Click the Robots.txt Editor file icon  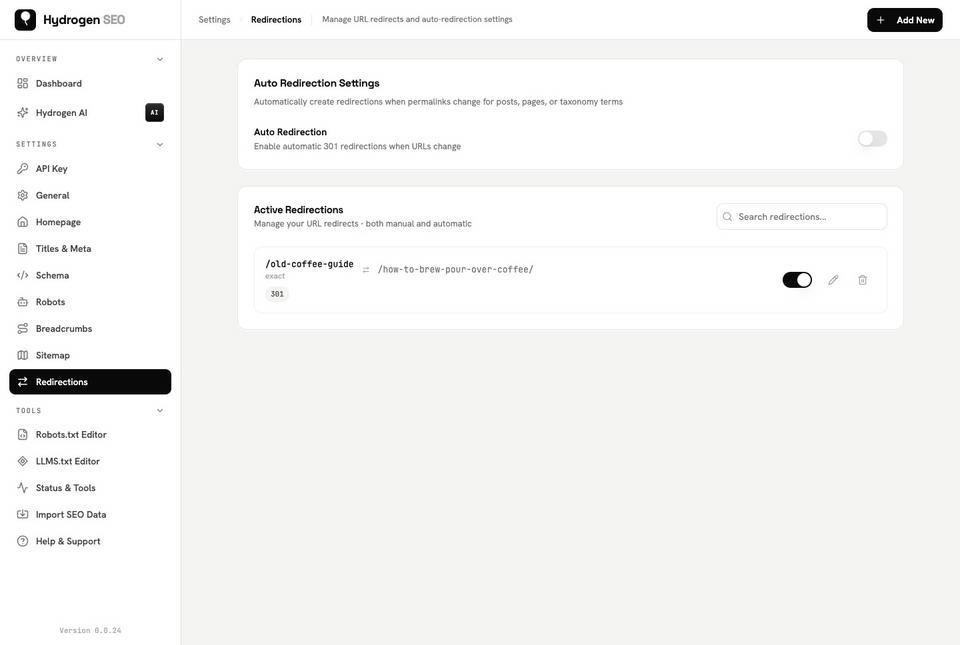pyautogui.click(x=23, y=434)
